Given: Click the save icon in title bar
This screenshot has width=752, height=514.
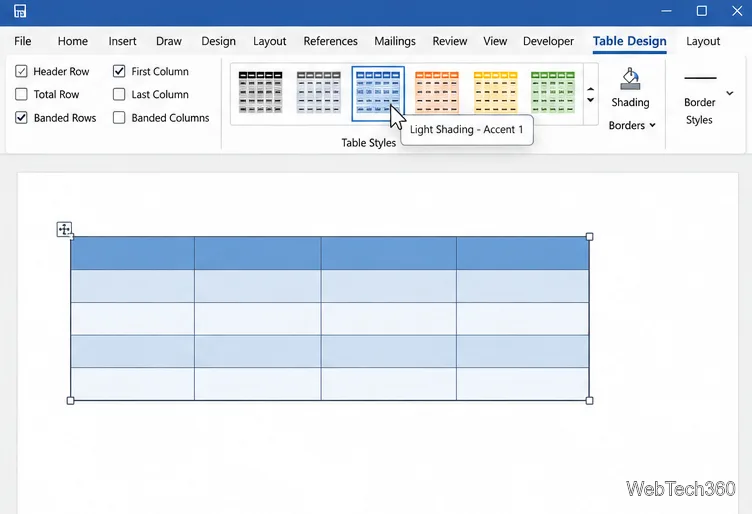Looking at the screenshot, I should 20,11.
